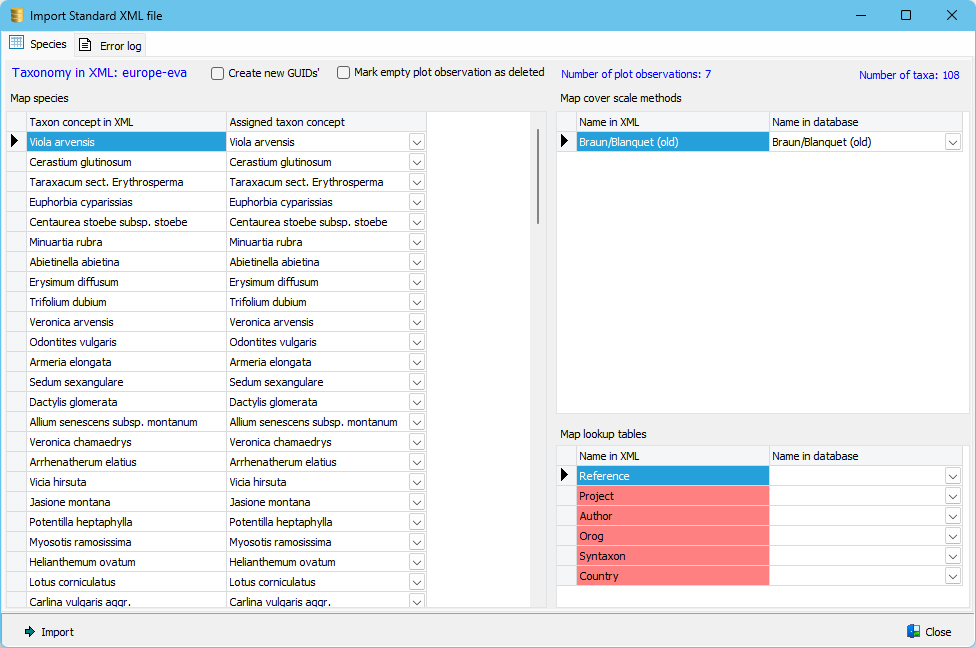Minimize the Import Standard XML file window
This screenshot has height=648, width=976.
click(861, 15)
